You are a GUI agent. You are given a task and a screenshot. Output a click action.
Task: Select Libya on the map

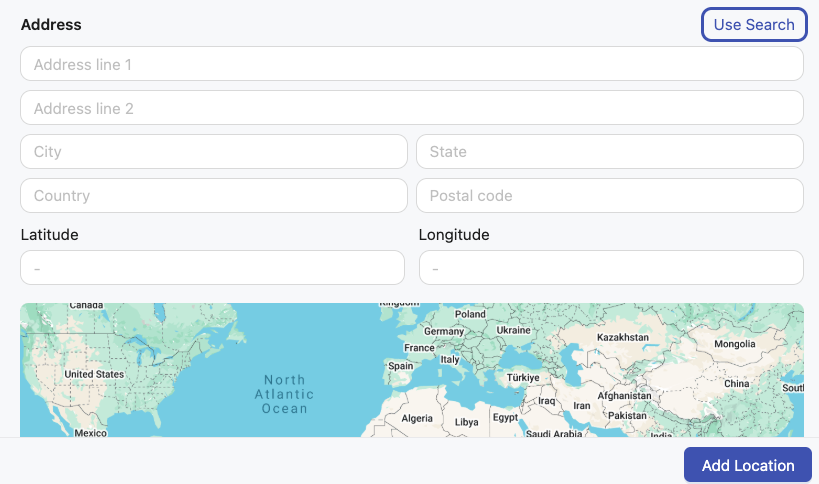click(x=466, y=422)
